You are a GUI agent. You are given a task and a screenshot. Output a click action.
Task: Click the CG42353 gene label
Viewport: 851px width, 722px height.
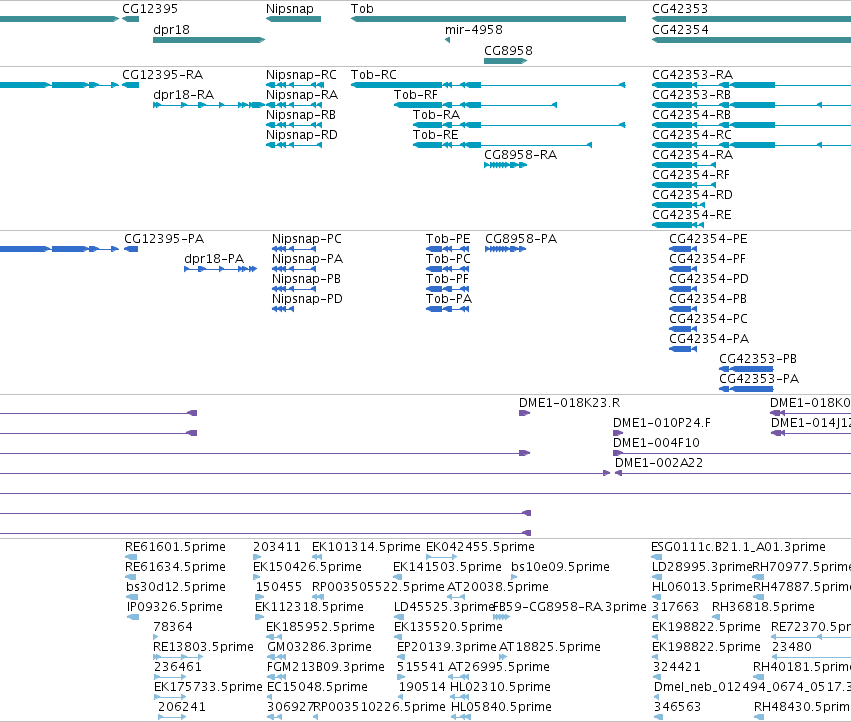(x=680, y=9)
